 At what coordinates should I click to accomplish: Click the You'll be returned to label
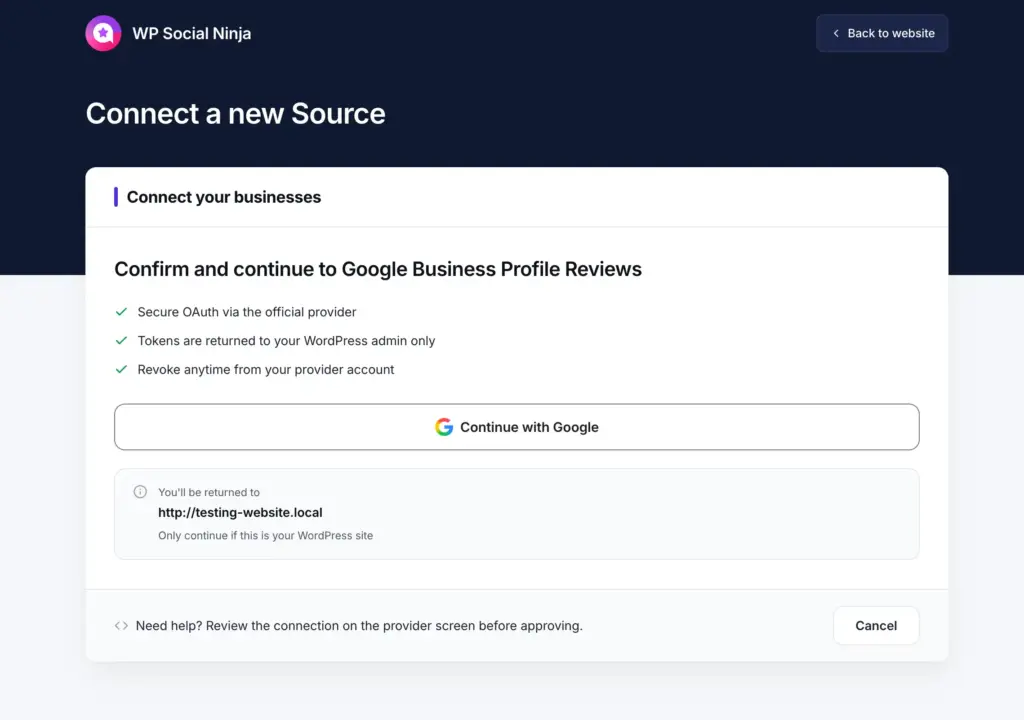pyautogui.click(x=209, y=492)
